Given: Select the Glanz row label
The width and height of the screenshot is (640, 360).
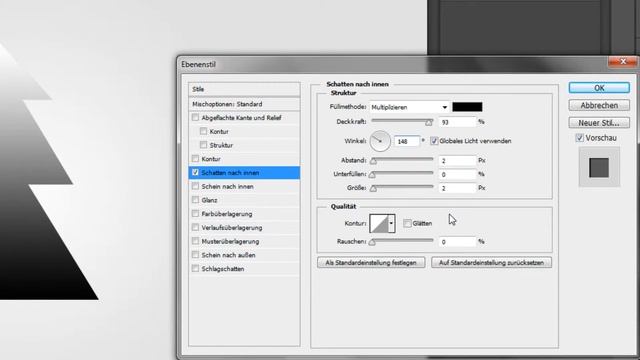Looking at the screenshot, I should 209,200.
